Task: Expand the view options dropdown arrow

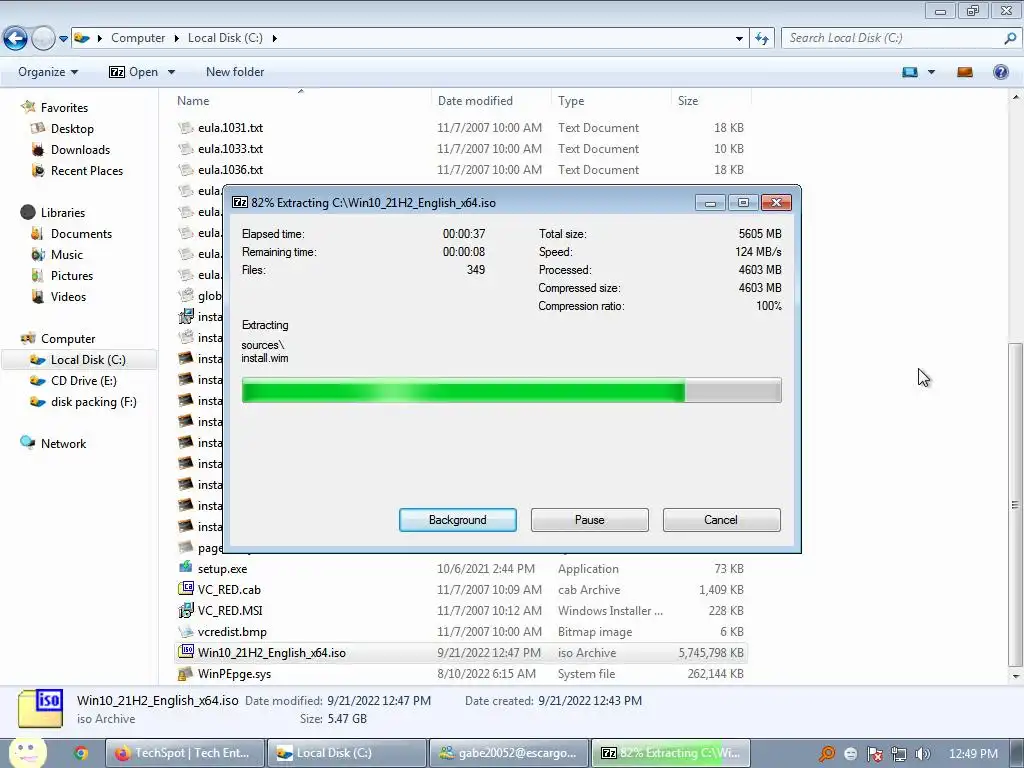Action: pos(931,72)
